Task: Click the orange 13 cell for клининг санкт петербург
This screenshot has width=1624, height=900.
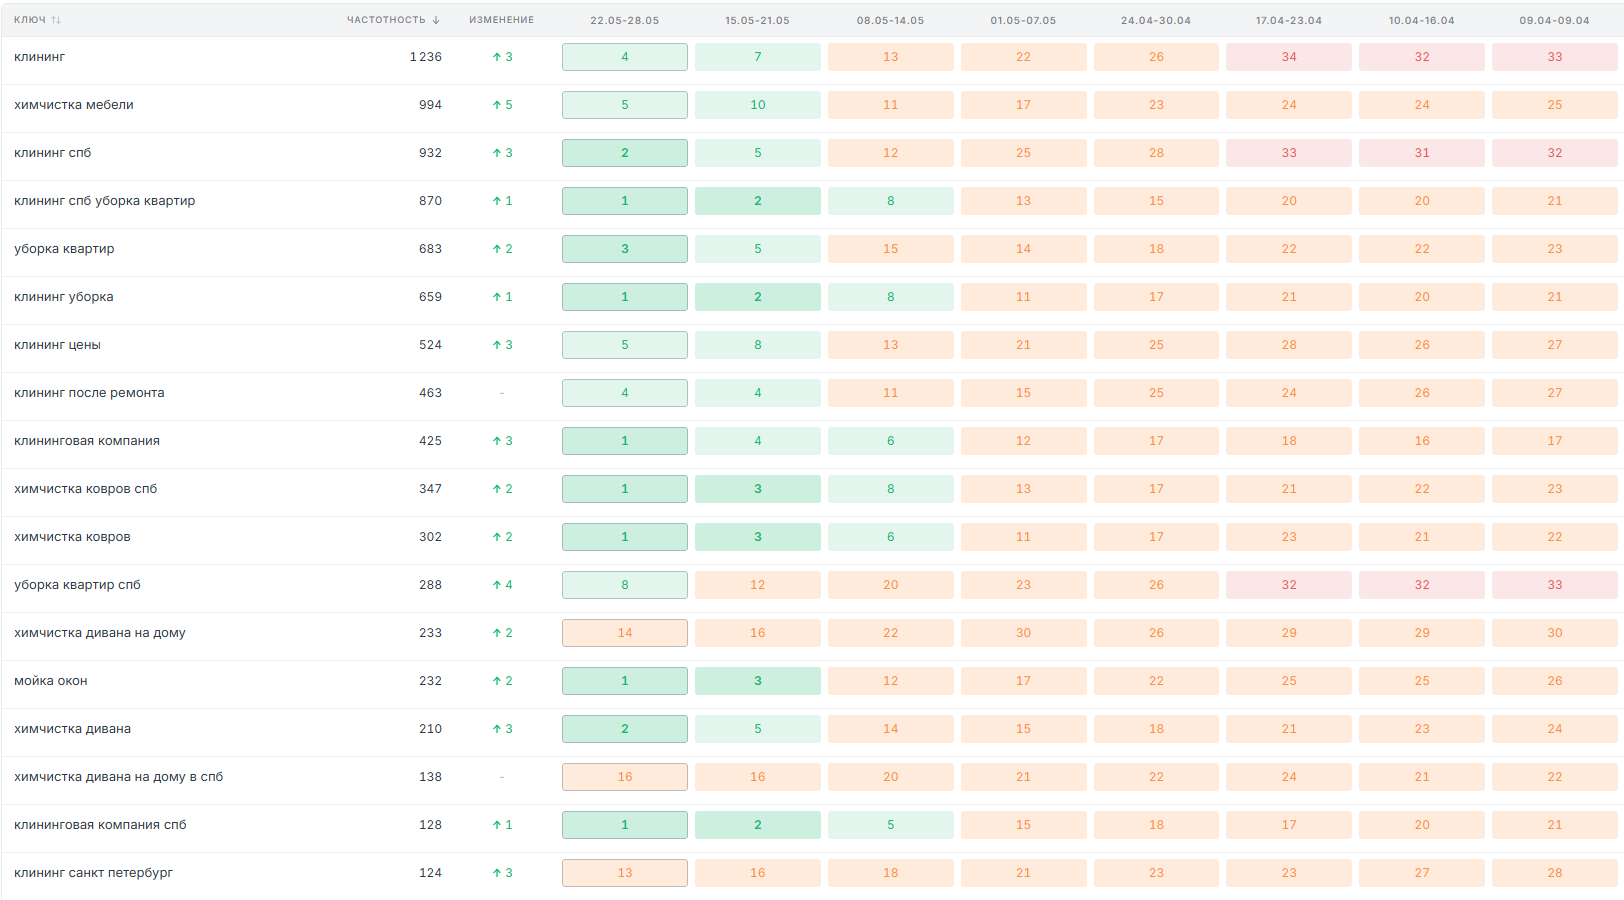Action: (625, 873)
